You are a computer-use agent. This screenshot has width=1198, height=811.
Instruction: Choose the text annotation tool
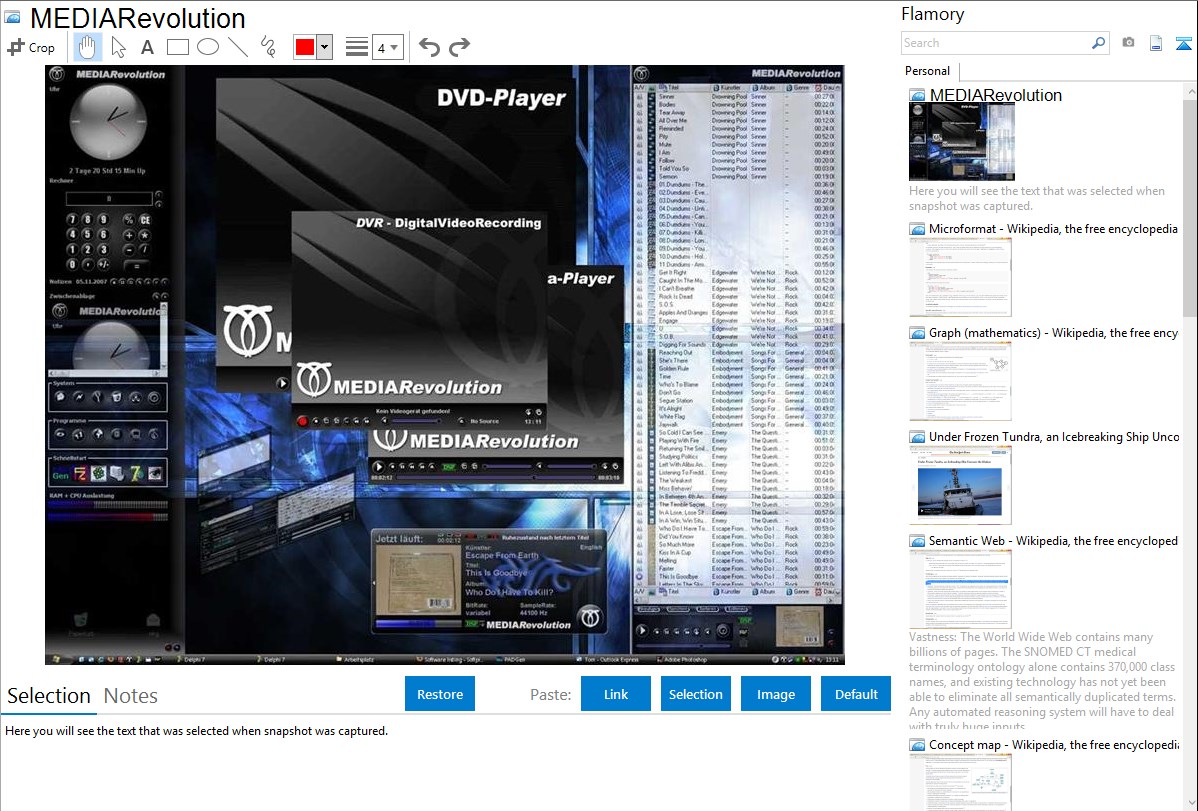click(147, 47)
